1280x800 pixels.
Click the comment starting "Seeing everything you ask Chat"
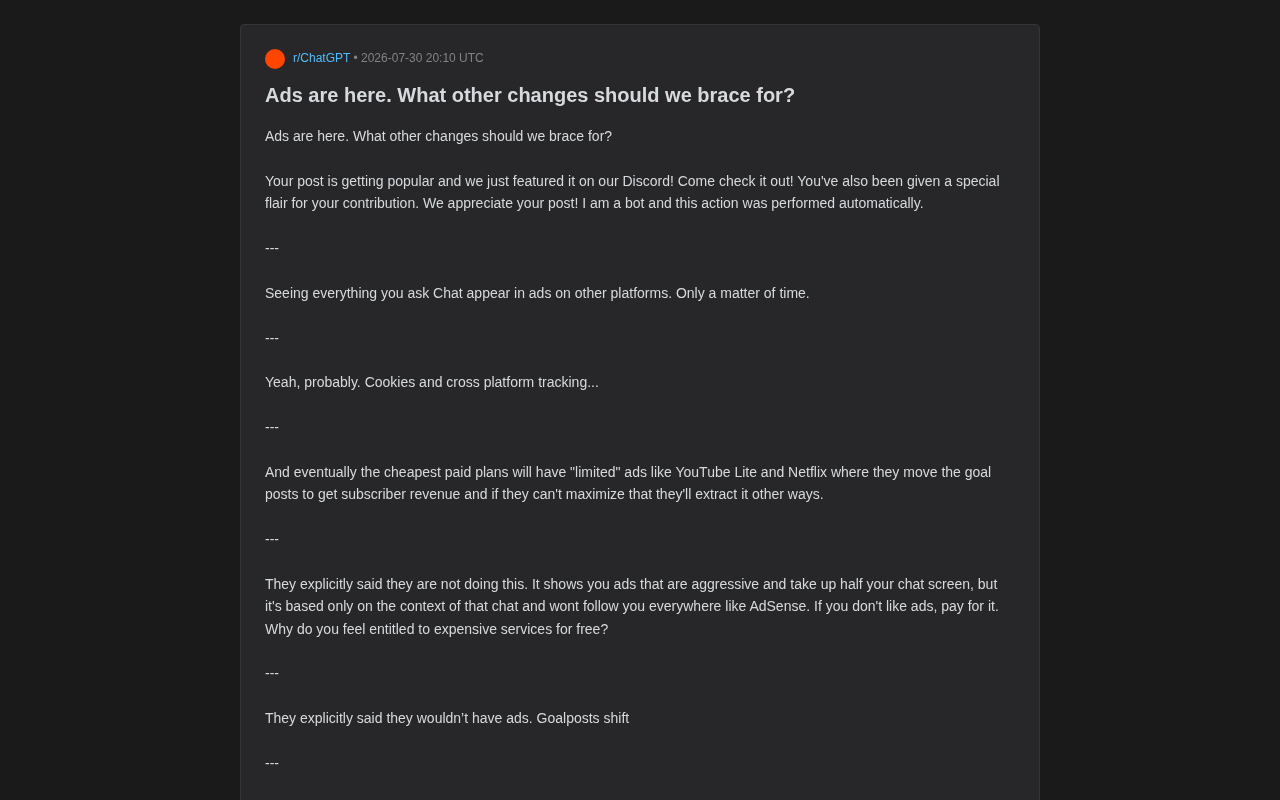tap(537, 293)
